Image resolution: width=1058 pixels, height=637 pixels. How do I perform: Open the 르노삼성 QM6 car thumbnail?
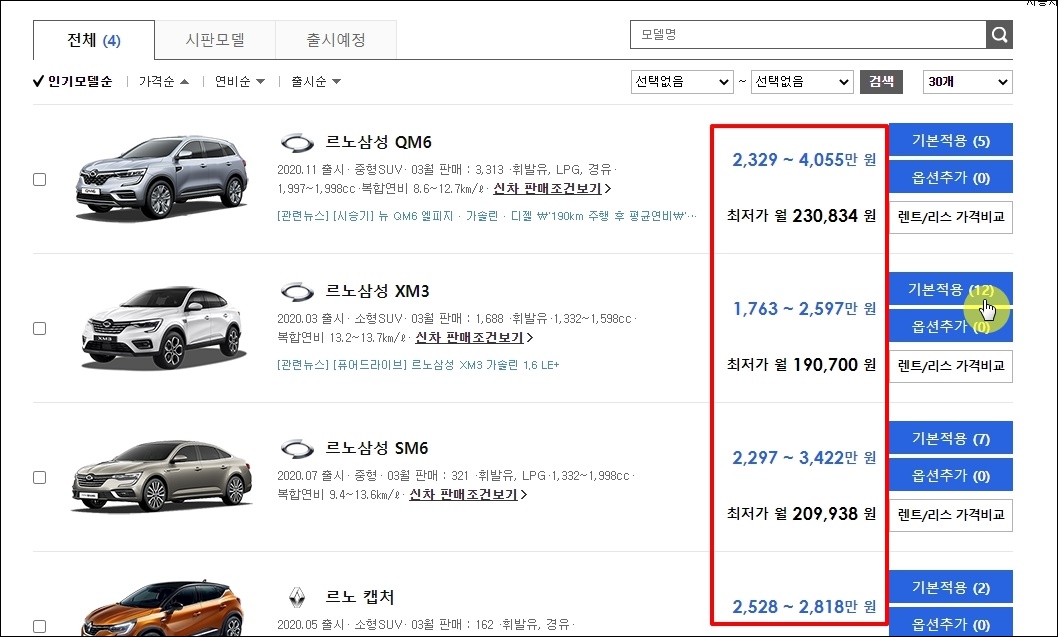[162, 178]
